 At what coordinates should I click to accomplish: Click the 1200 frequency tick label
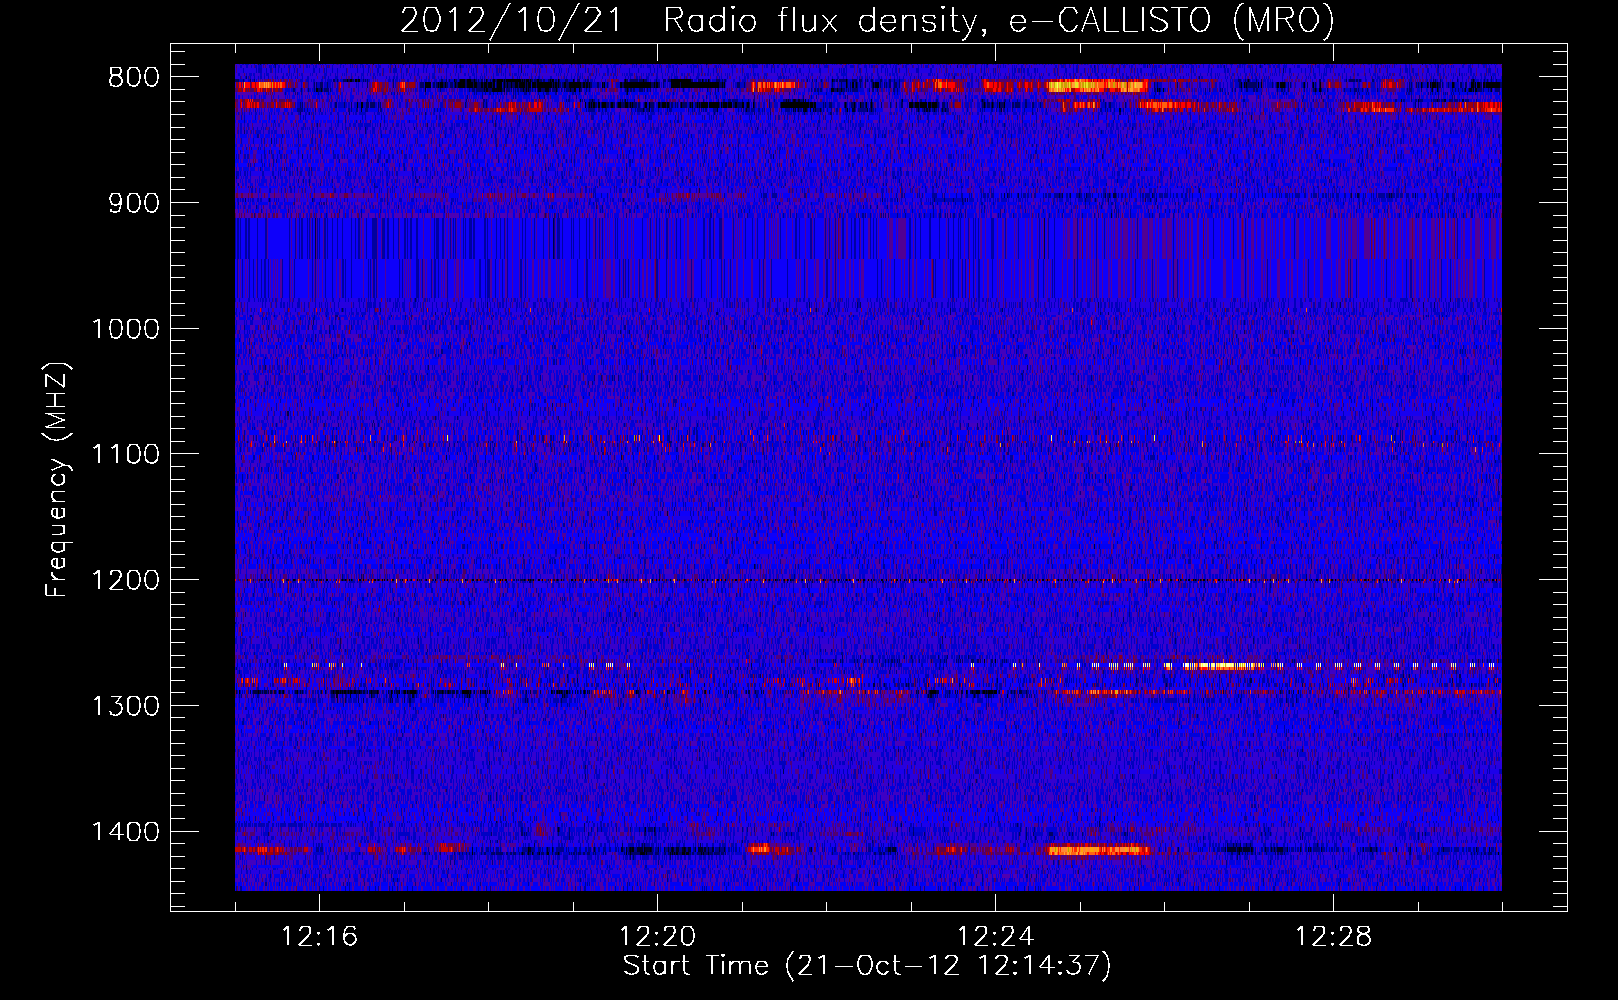pyautogui.click(x=125, y=580)
